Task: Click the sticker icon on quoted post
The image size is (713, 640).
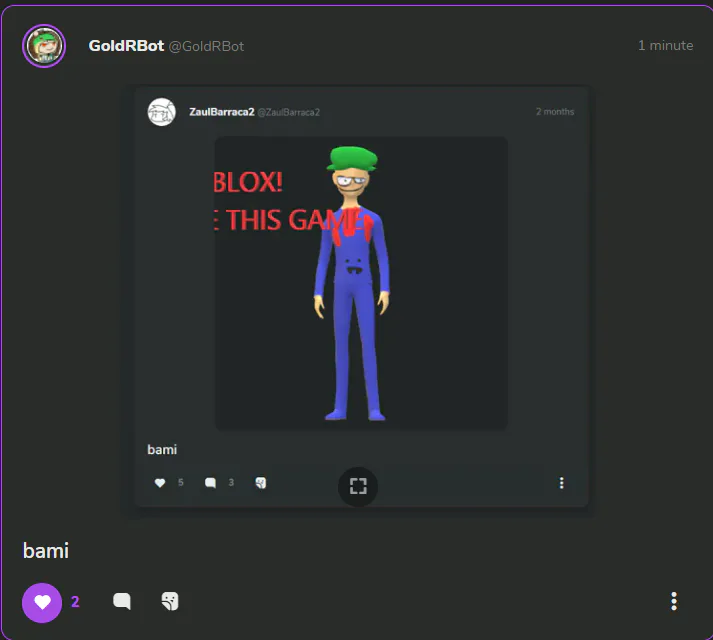Action: [261, 483]
